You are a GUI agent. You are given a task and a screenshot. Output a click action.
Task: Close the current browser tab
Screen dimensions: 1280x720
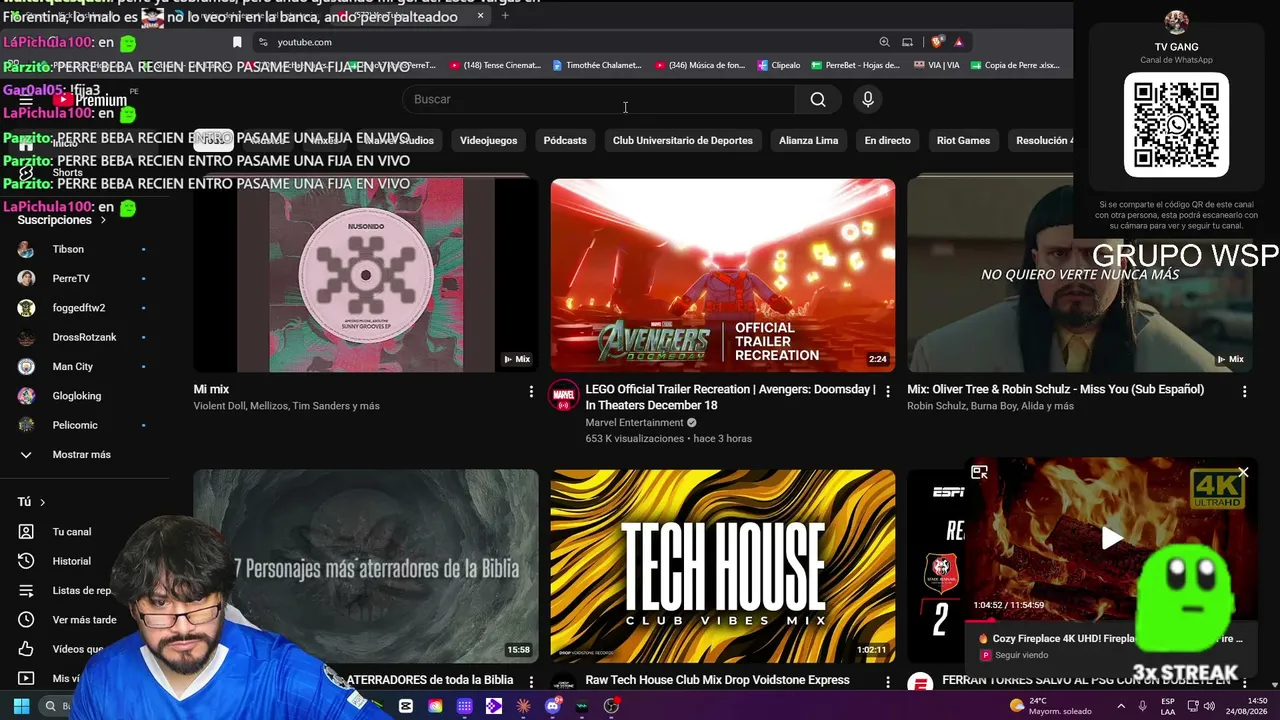480,15
